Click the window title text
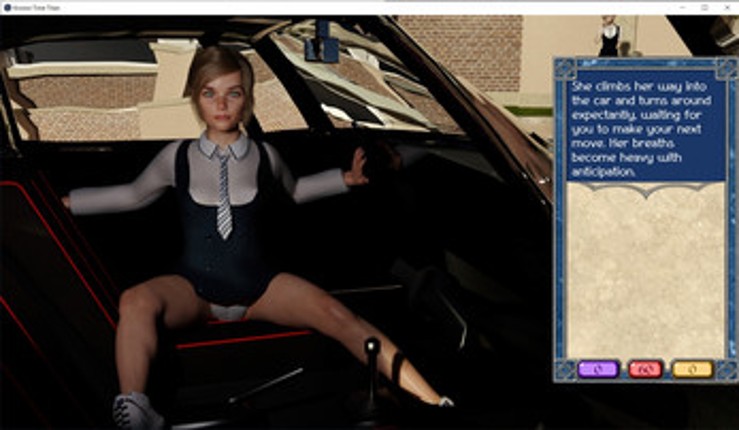 [41, 7]
